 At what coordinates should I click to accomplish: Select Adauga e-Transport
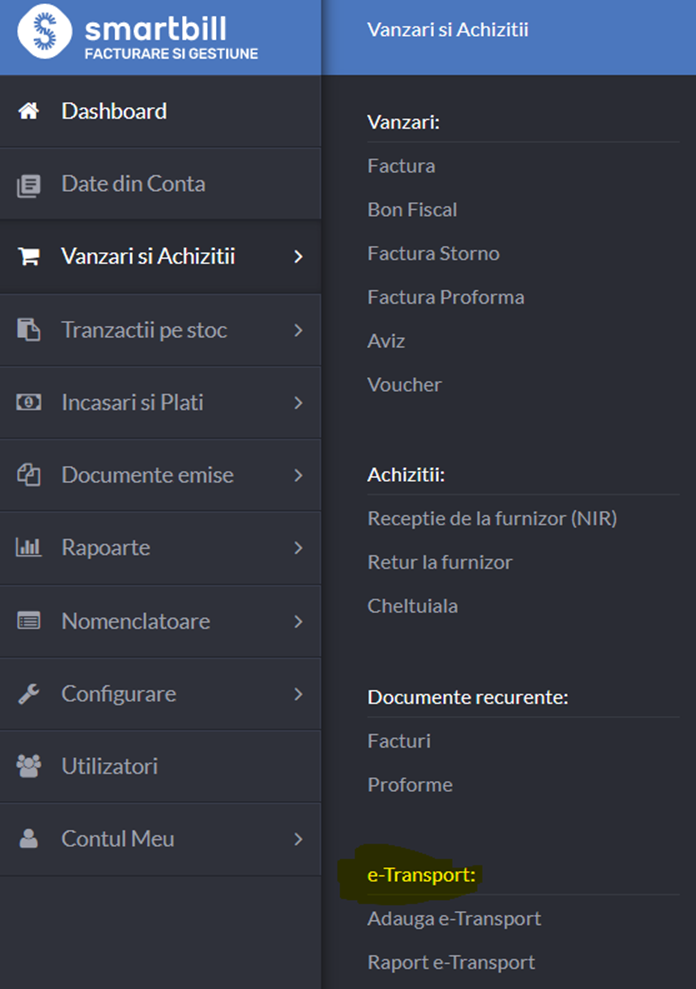click(454, 919)
